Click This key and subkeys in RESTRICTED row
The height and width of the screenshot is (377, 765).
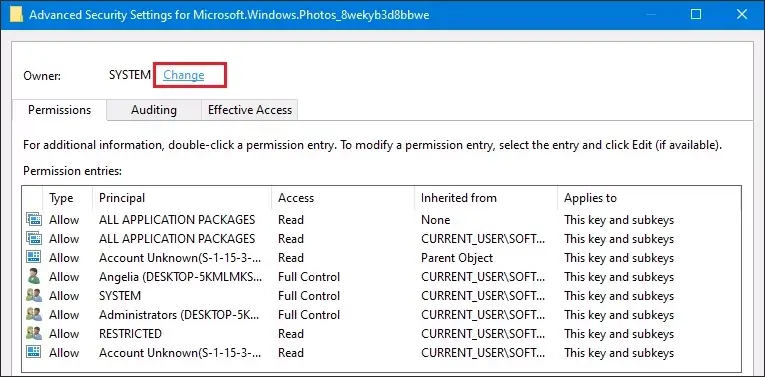[x=619, y=334]
